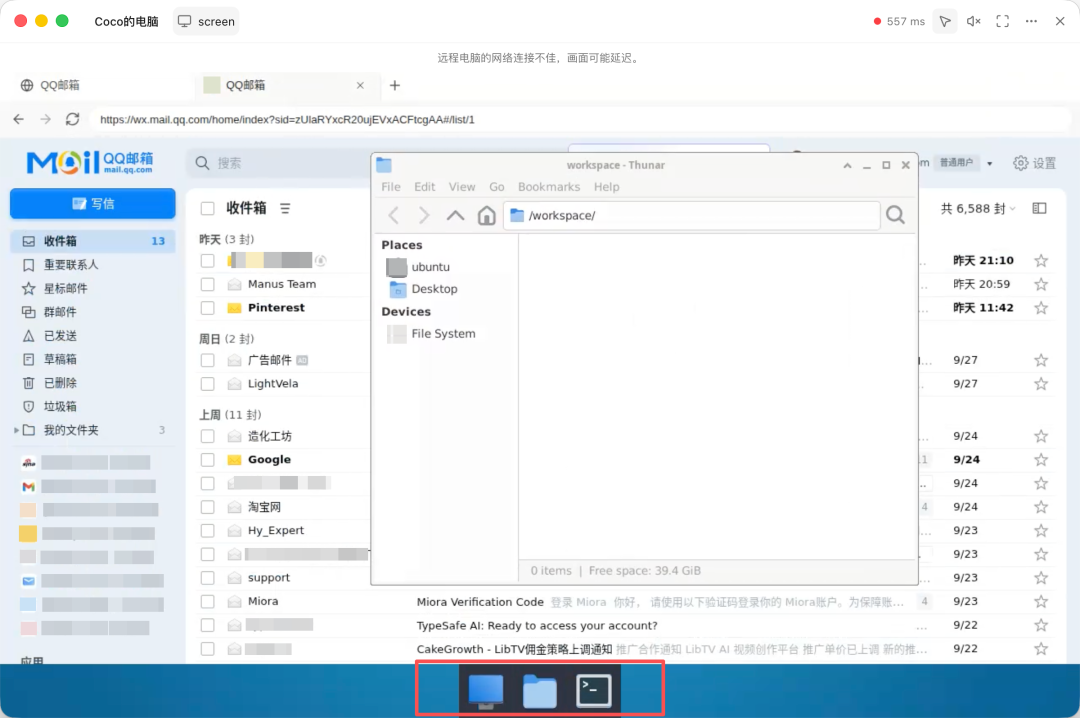Star the Miora verification email
The height and width of the screenshot is (718, 1080).
[1041, 602]
